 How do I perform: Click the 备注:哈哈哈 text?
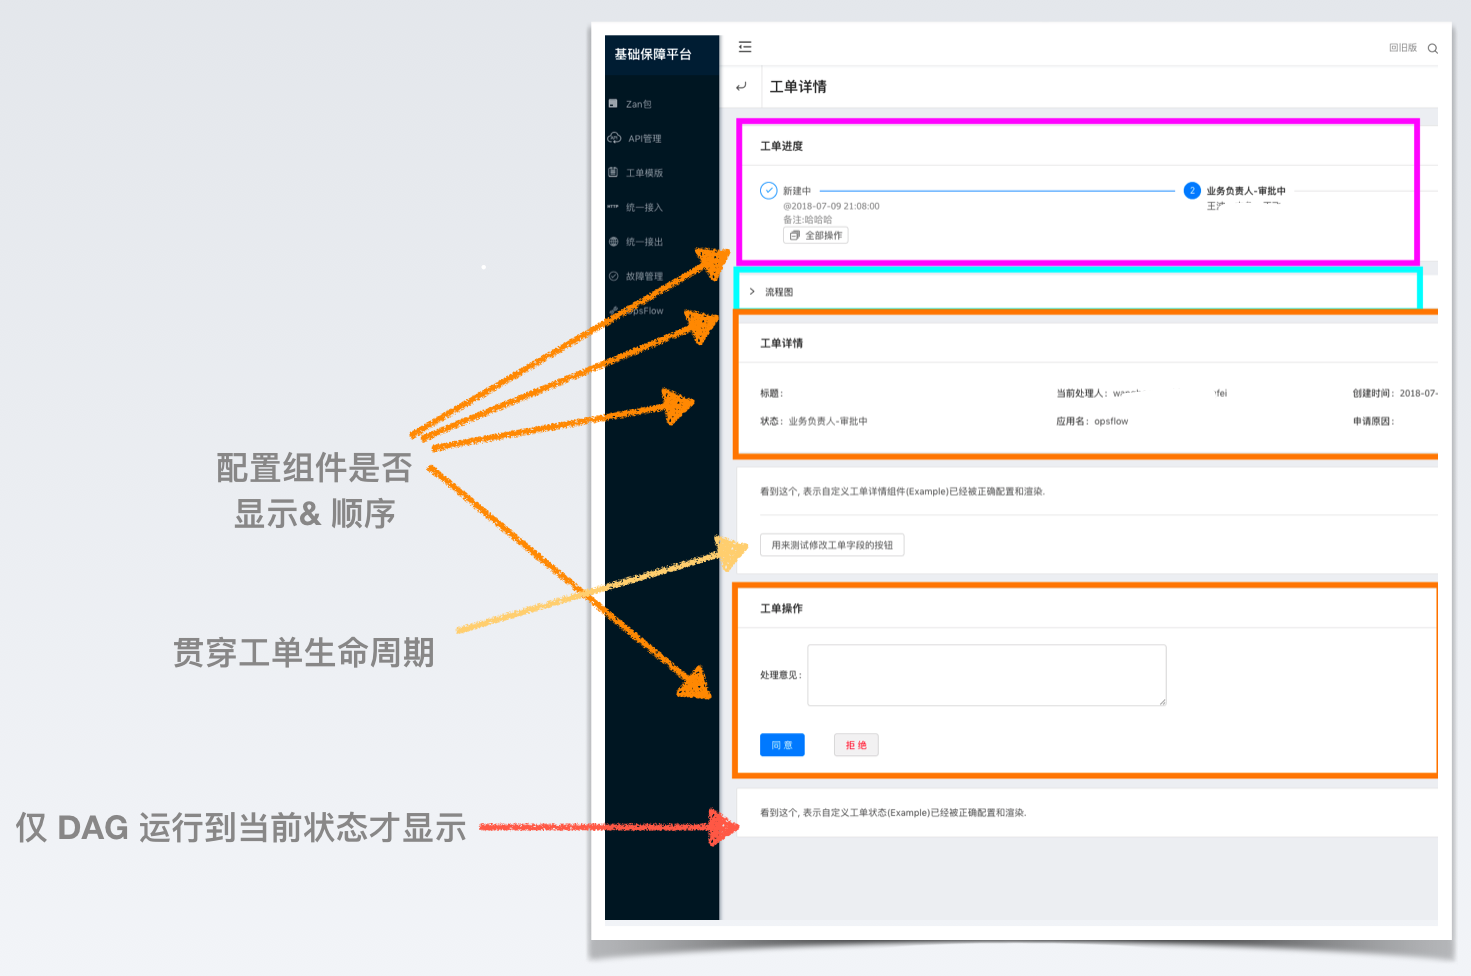[807, 220]
